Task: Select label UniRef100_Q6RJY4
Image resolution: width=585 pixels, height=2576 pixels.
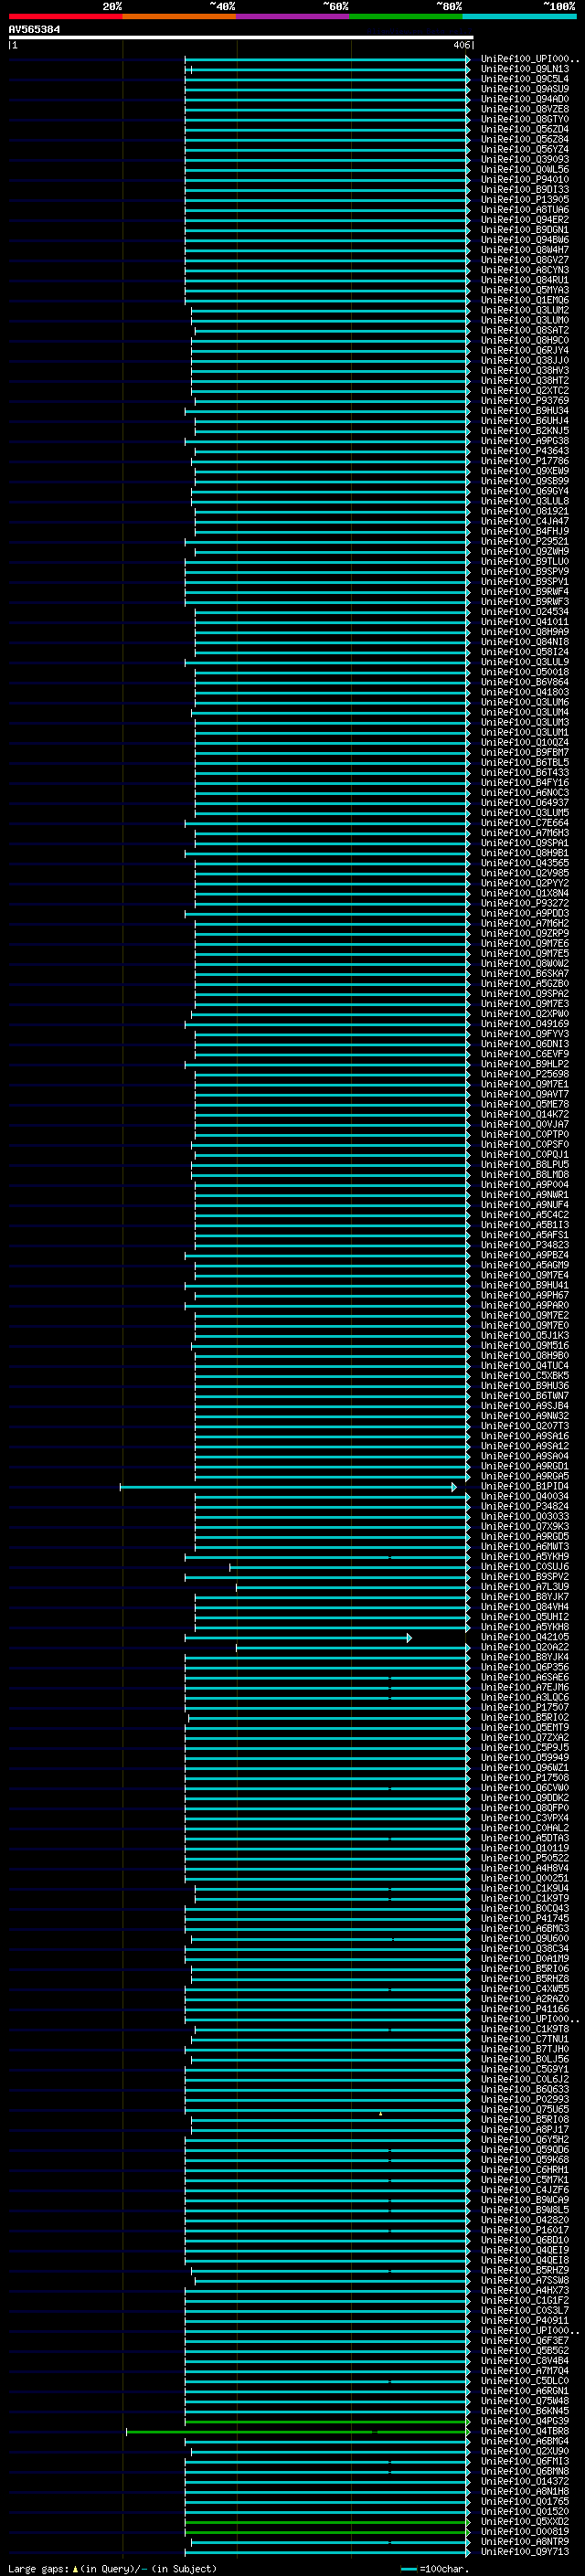Action: coord(524,350)
